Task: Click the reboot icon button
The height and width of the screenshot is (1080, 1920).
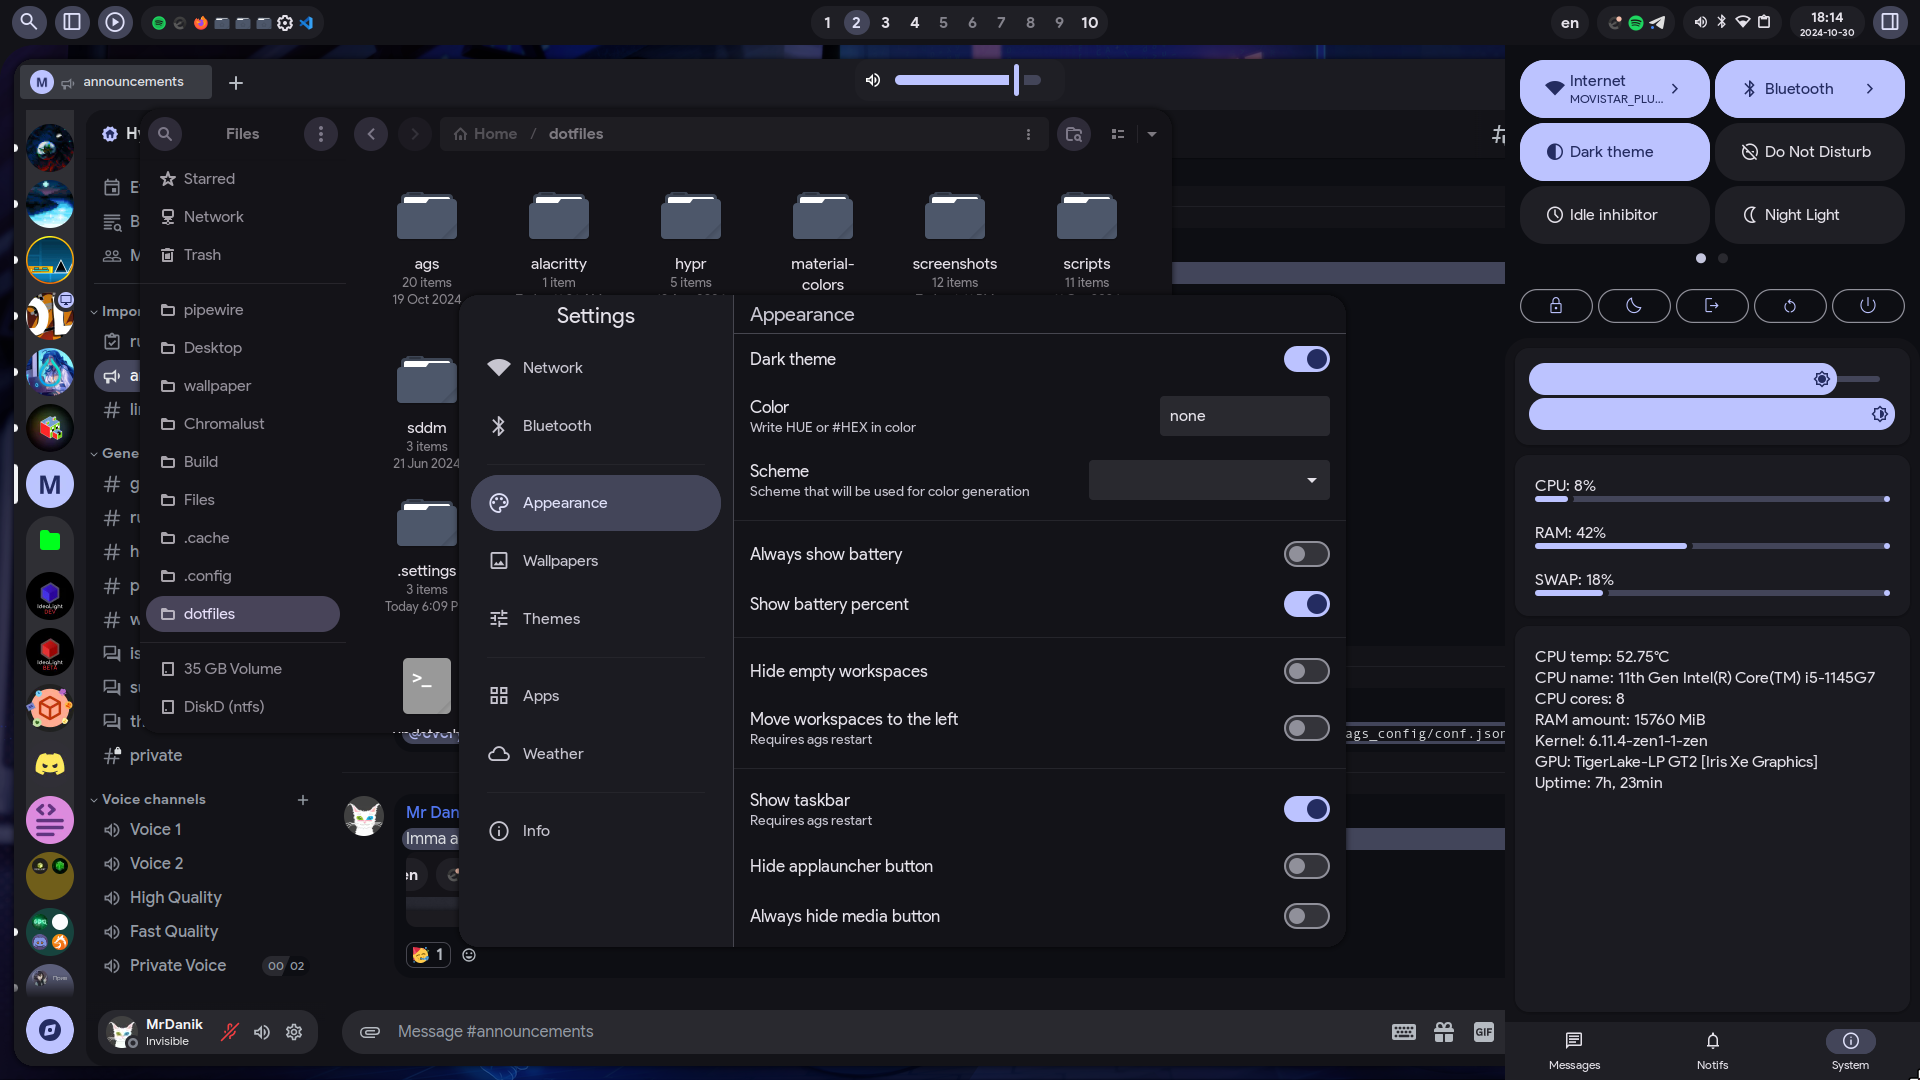Action: click(x=1789, y=306)
